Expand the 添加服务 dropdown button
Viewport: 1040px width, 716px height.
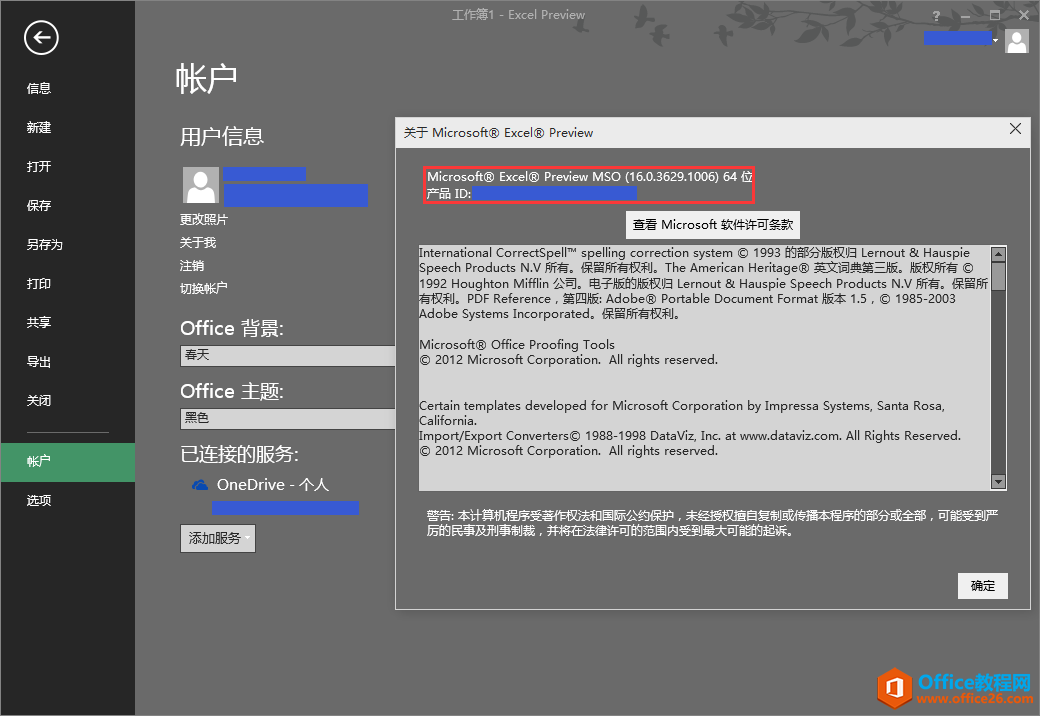click(x=218, y=538)
